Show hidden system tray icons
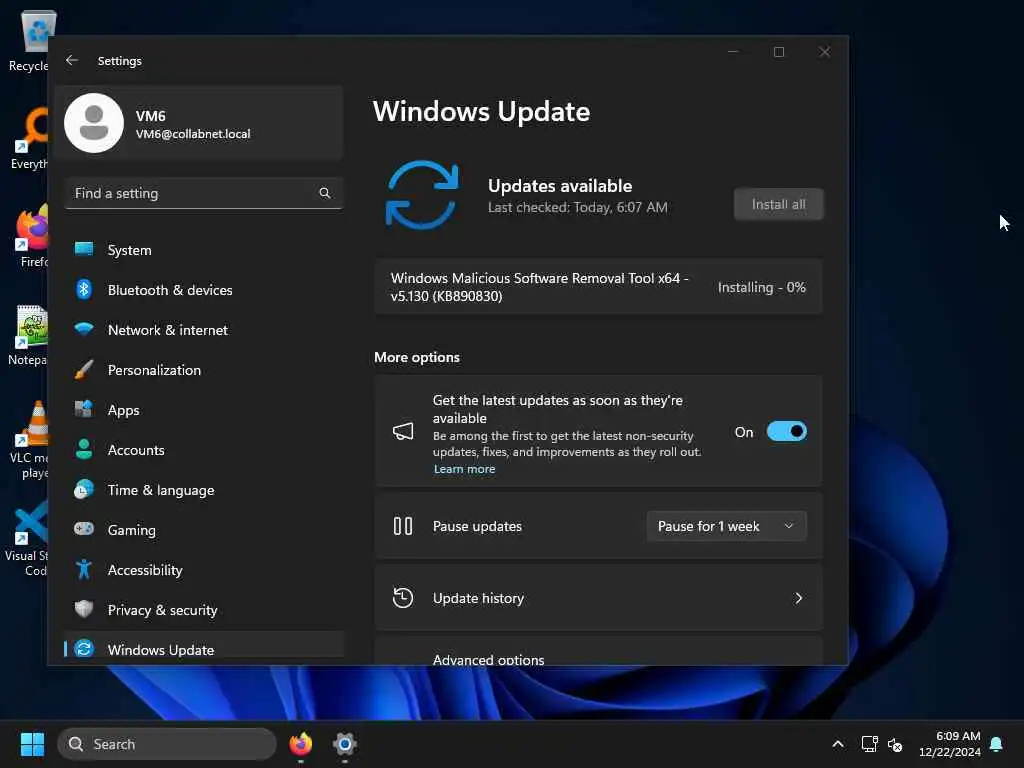1024x768 pixels. 838,744
